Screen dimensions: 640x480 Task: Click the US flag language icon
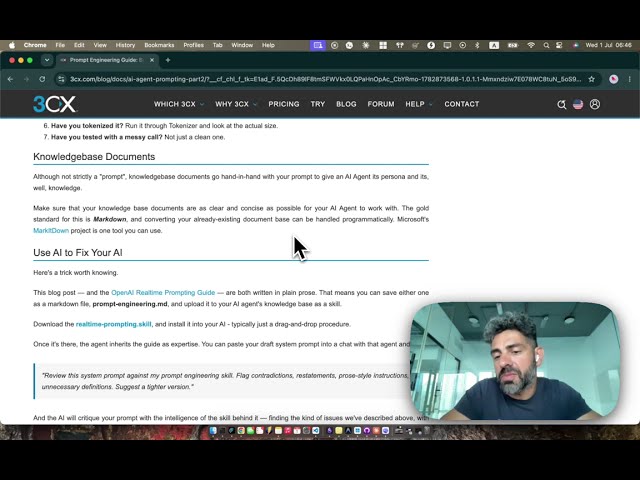pyautogui.click(x=578, y=104)
